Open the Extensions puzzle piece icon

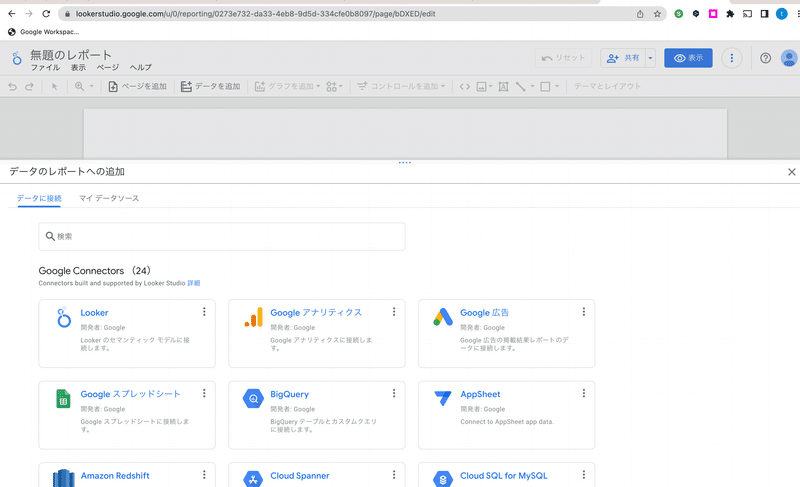coord(730,14)
